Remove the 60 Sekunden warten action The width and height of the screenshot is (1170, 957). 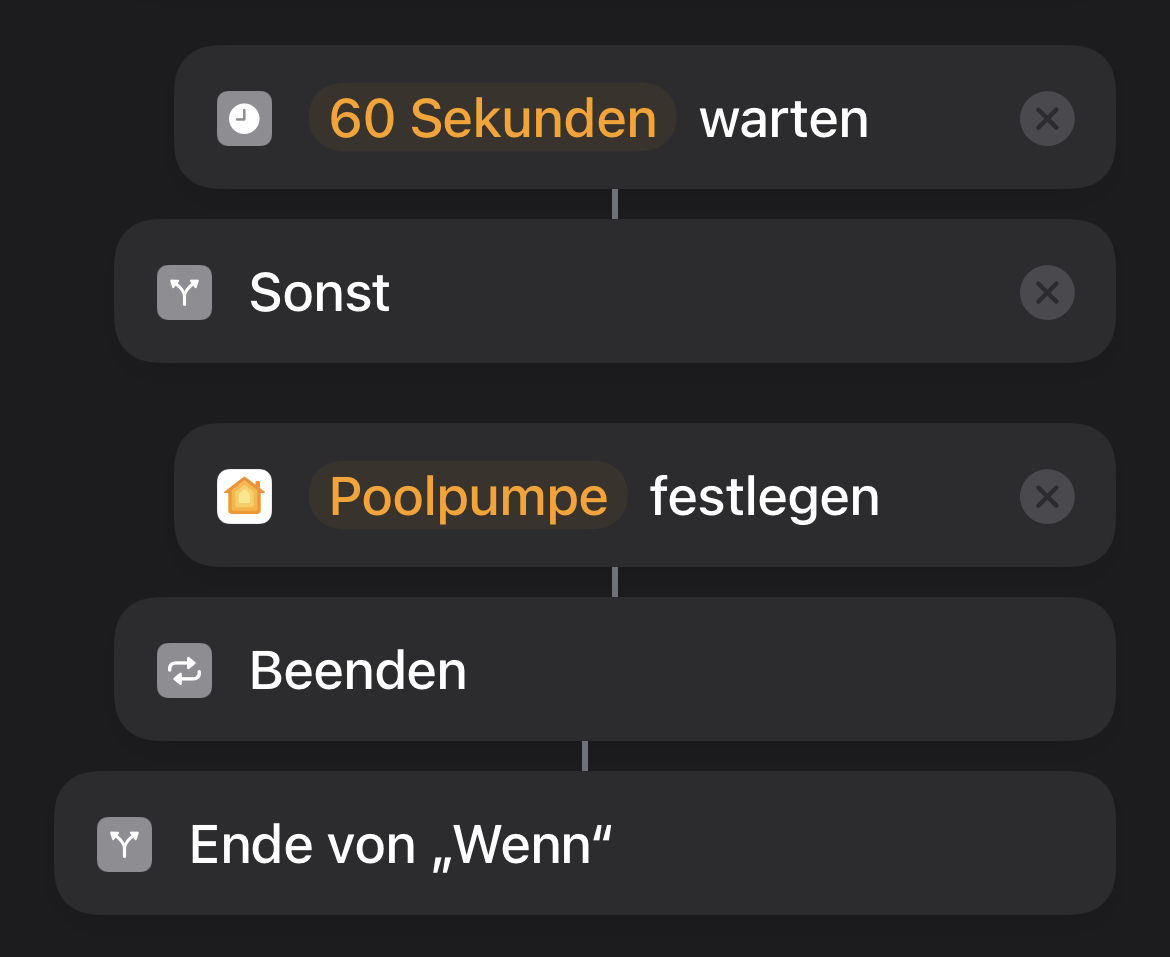(x=1047, y=120)
